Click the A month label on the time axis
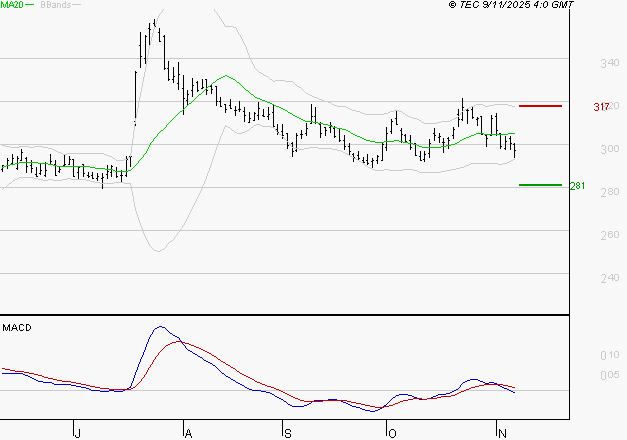 coord(188,434)
